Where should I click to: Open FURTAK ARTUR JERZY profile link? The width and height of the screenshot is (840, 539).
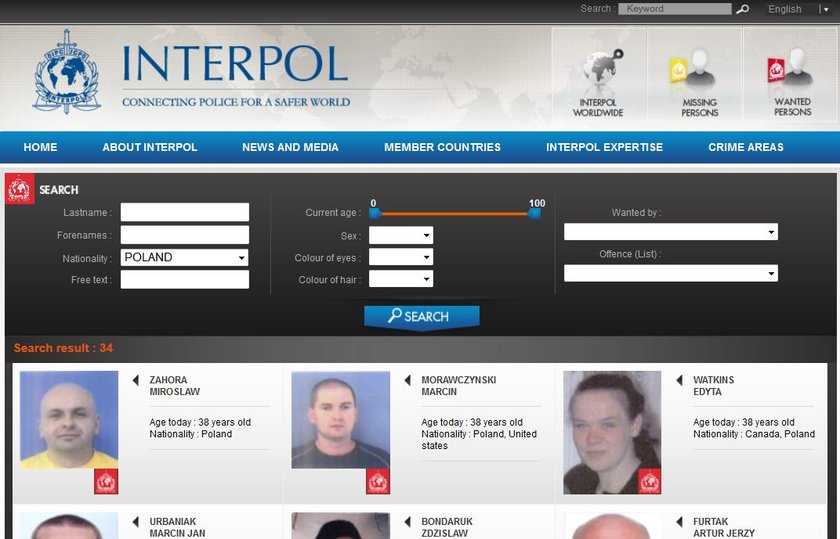click(x=724, y=527)
